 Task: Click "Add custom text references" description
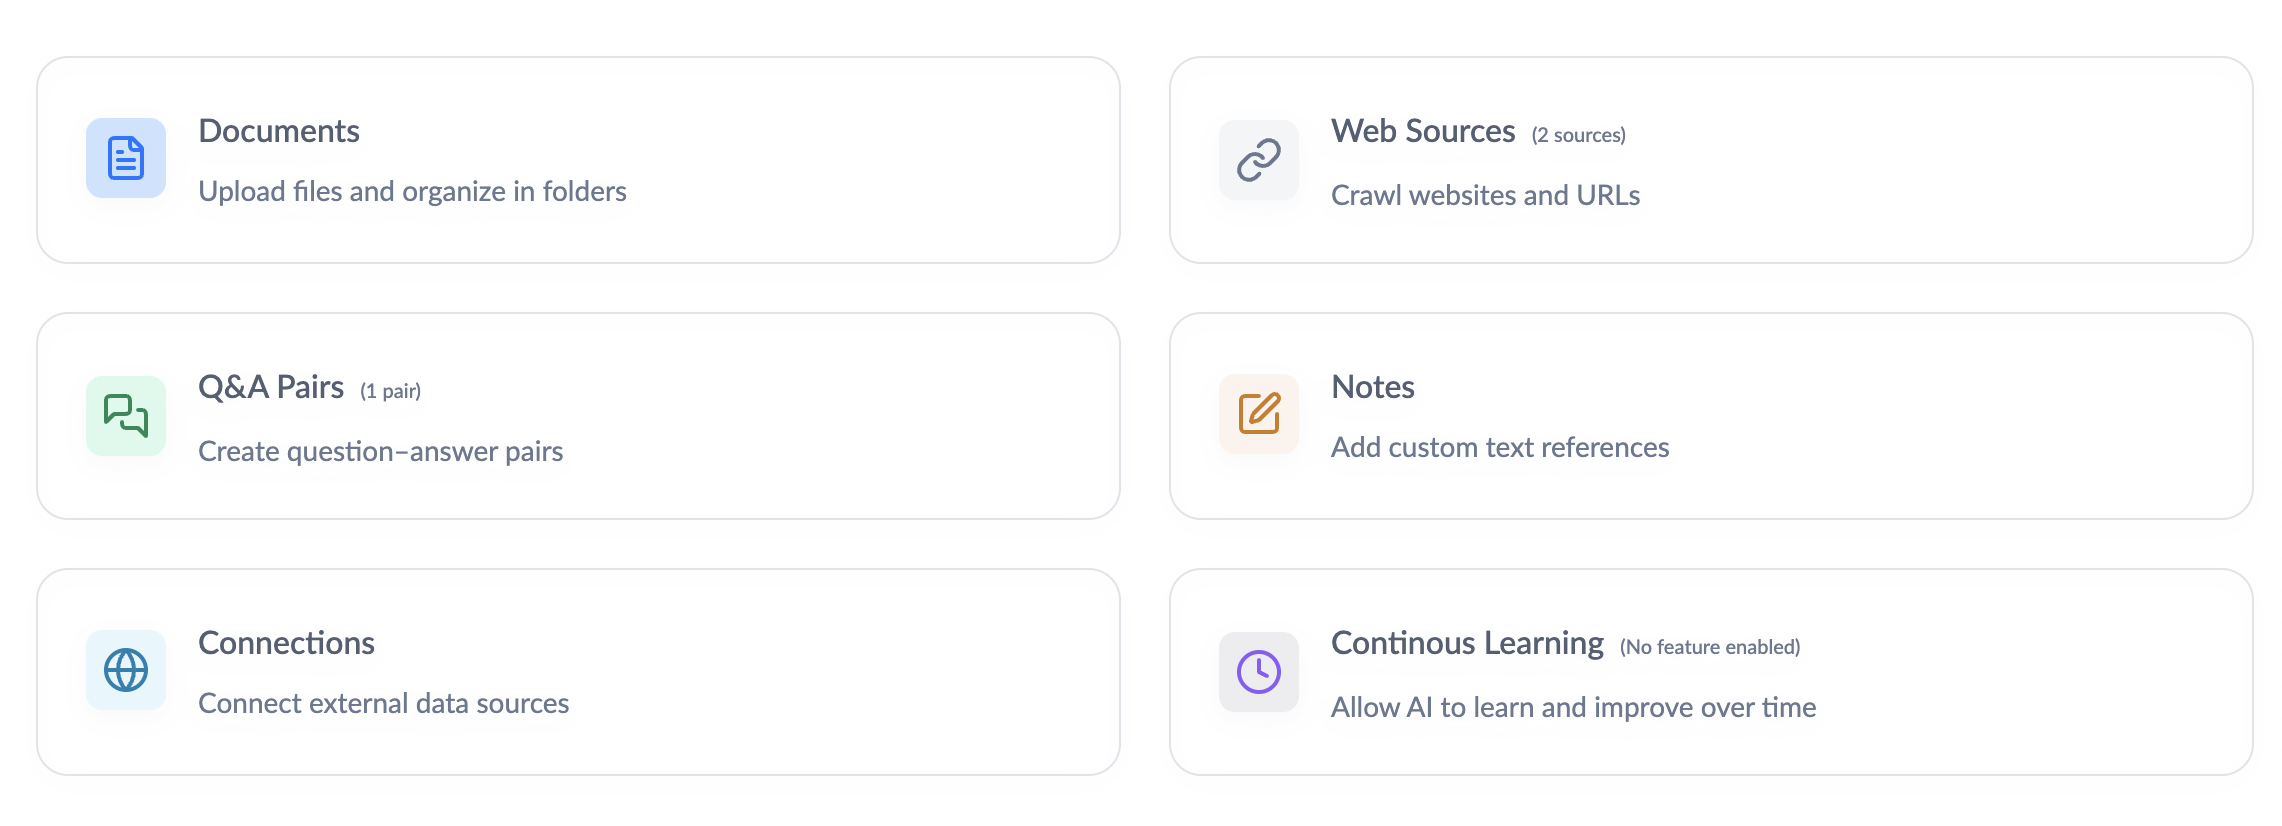coord(1500,447)
